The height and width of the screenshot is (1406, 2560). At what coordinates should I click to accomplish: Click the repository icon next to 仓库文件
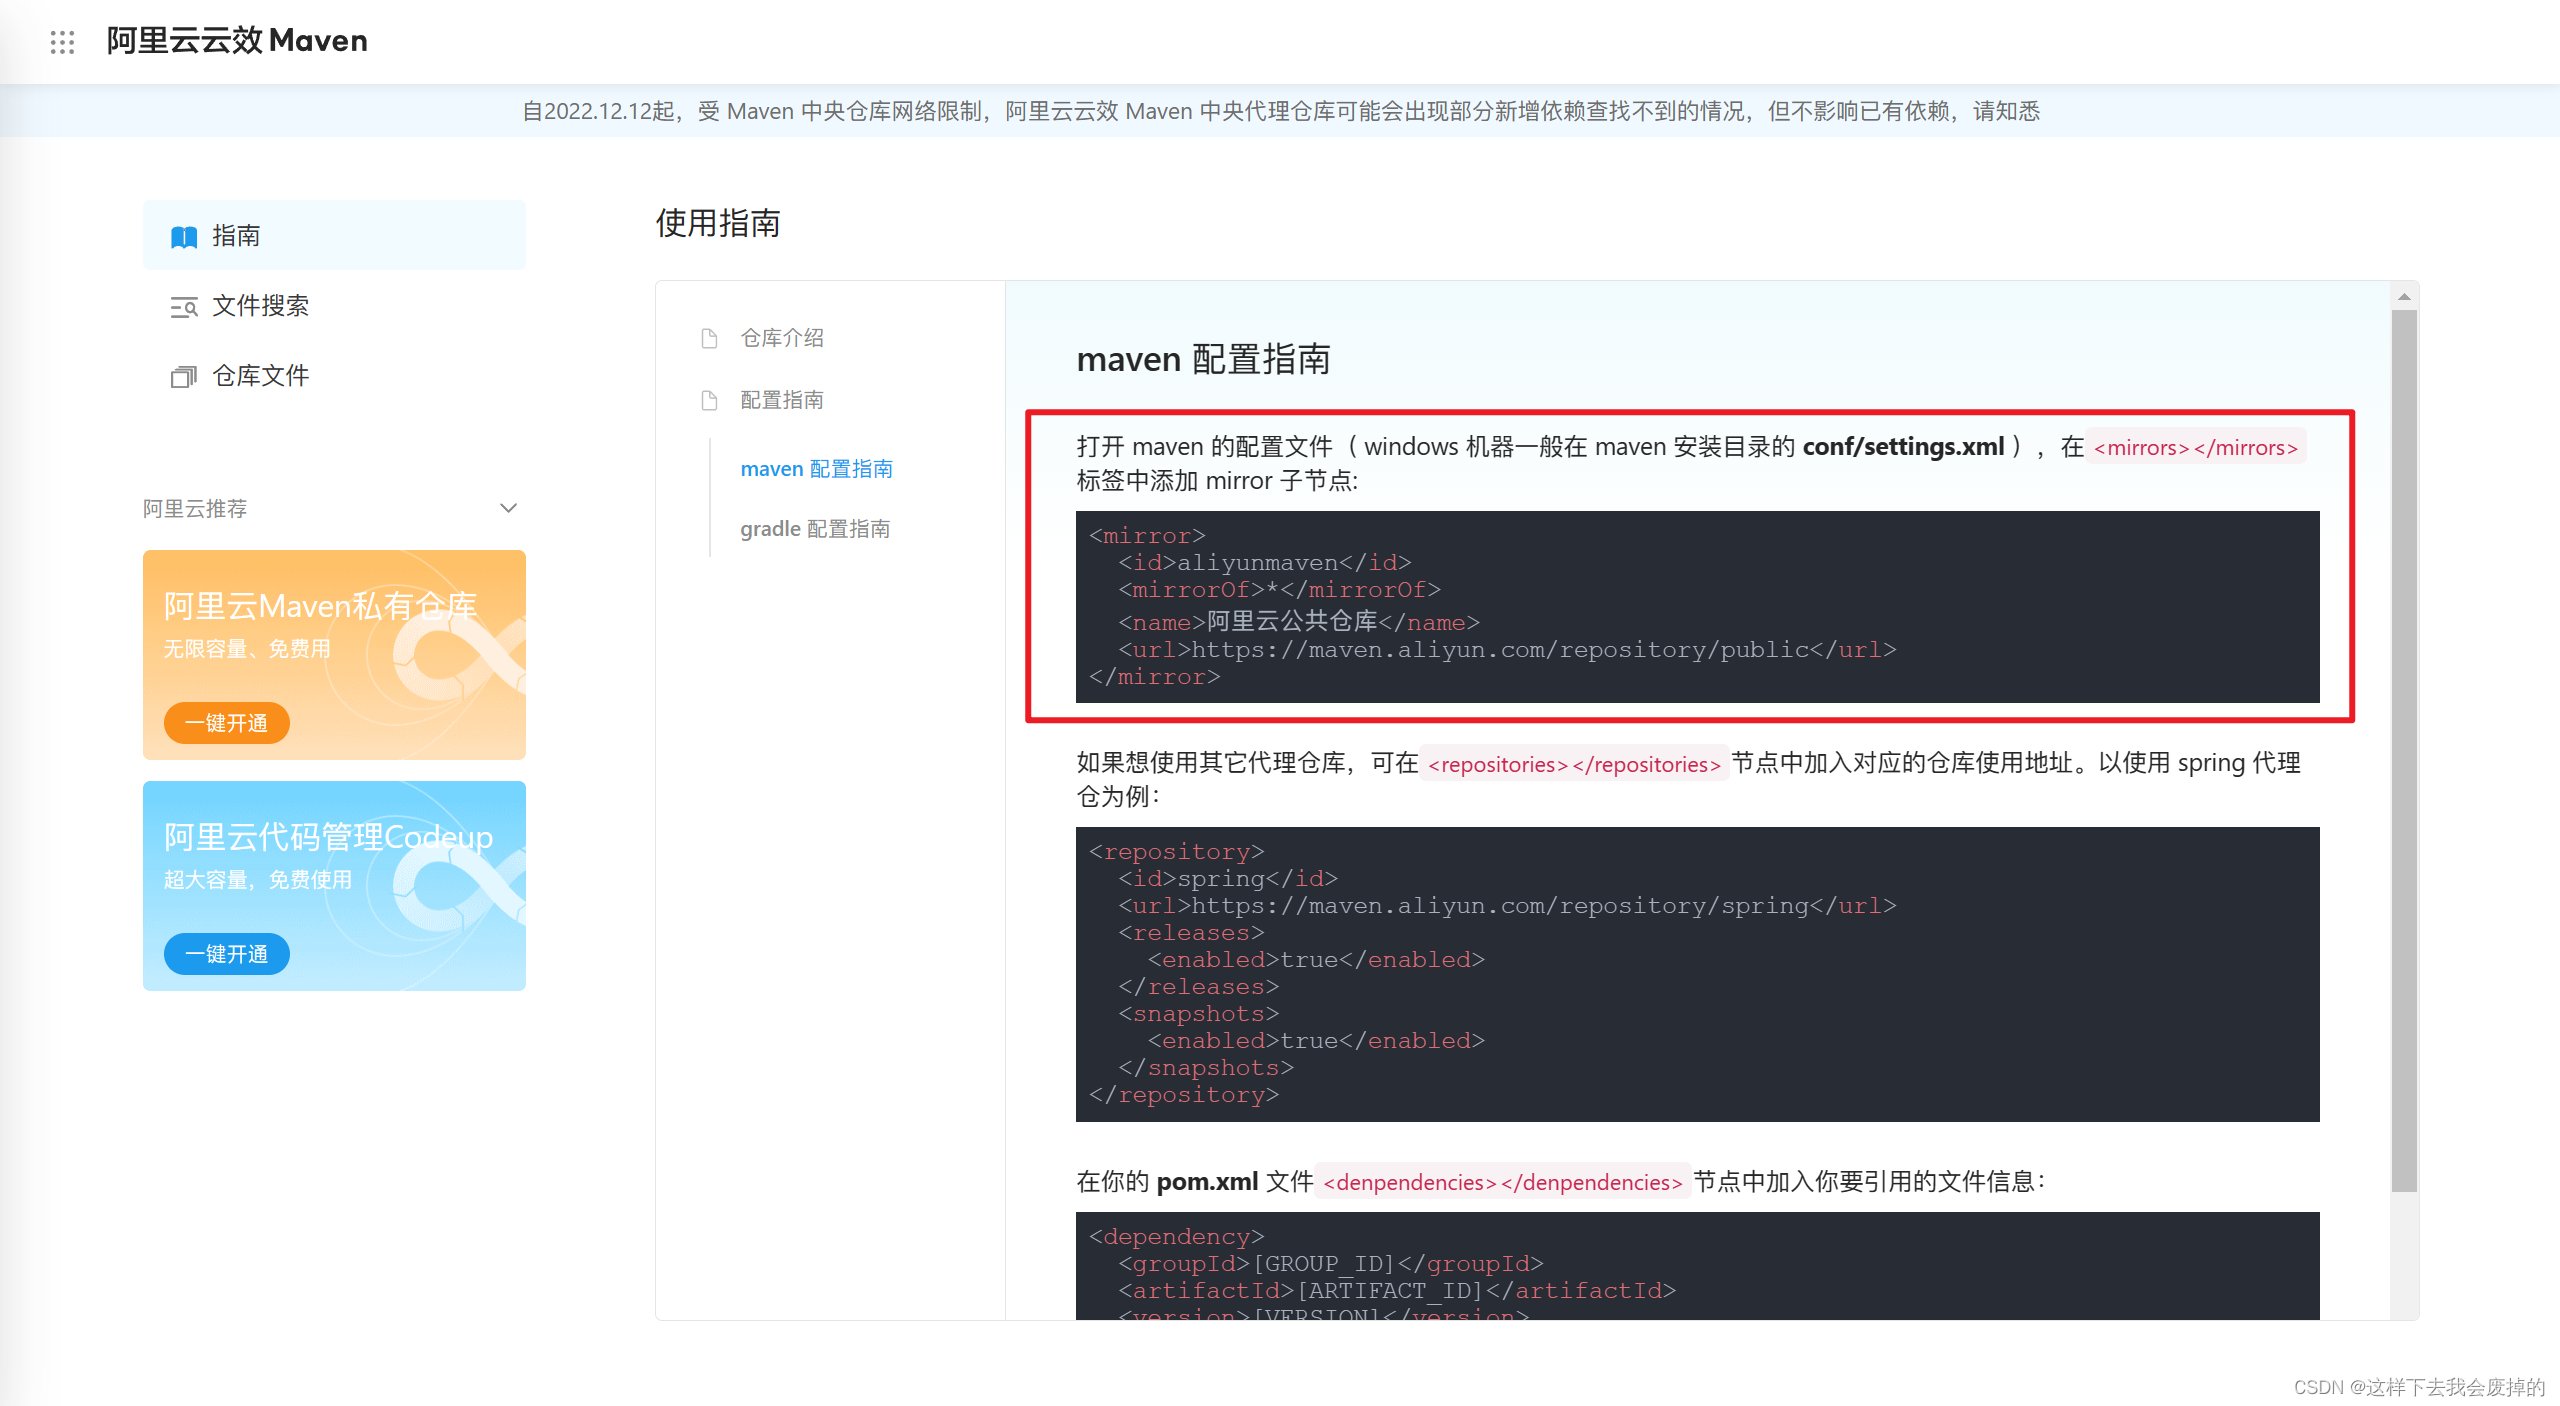[x=184, y=376]
